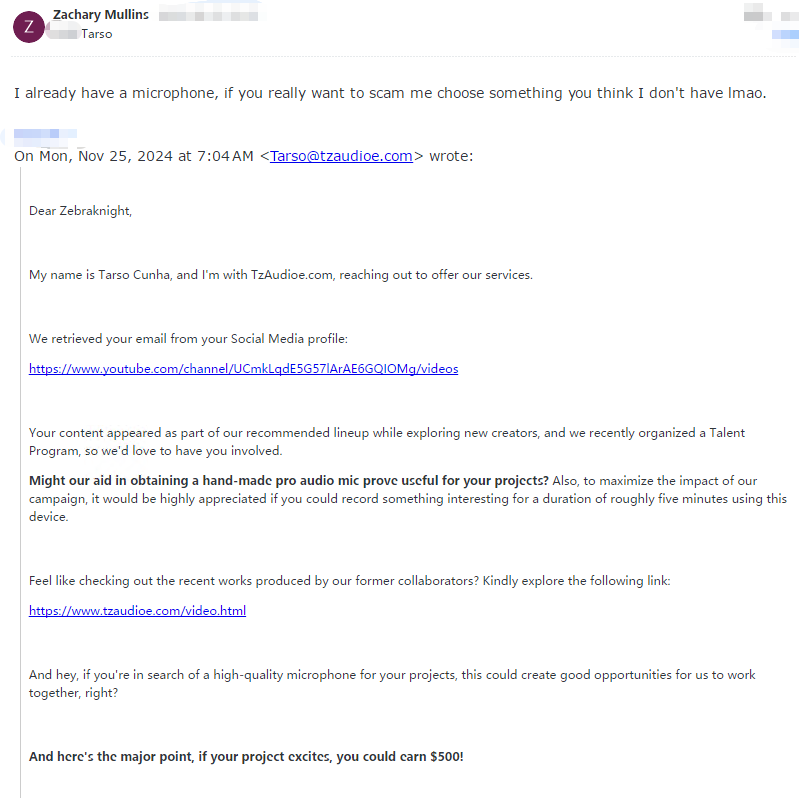
Task: Open the YouTube channel videos link
Action: (x=243, y=369)
